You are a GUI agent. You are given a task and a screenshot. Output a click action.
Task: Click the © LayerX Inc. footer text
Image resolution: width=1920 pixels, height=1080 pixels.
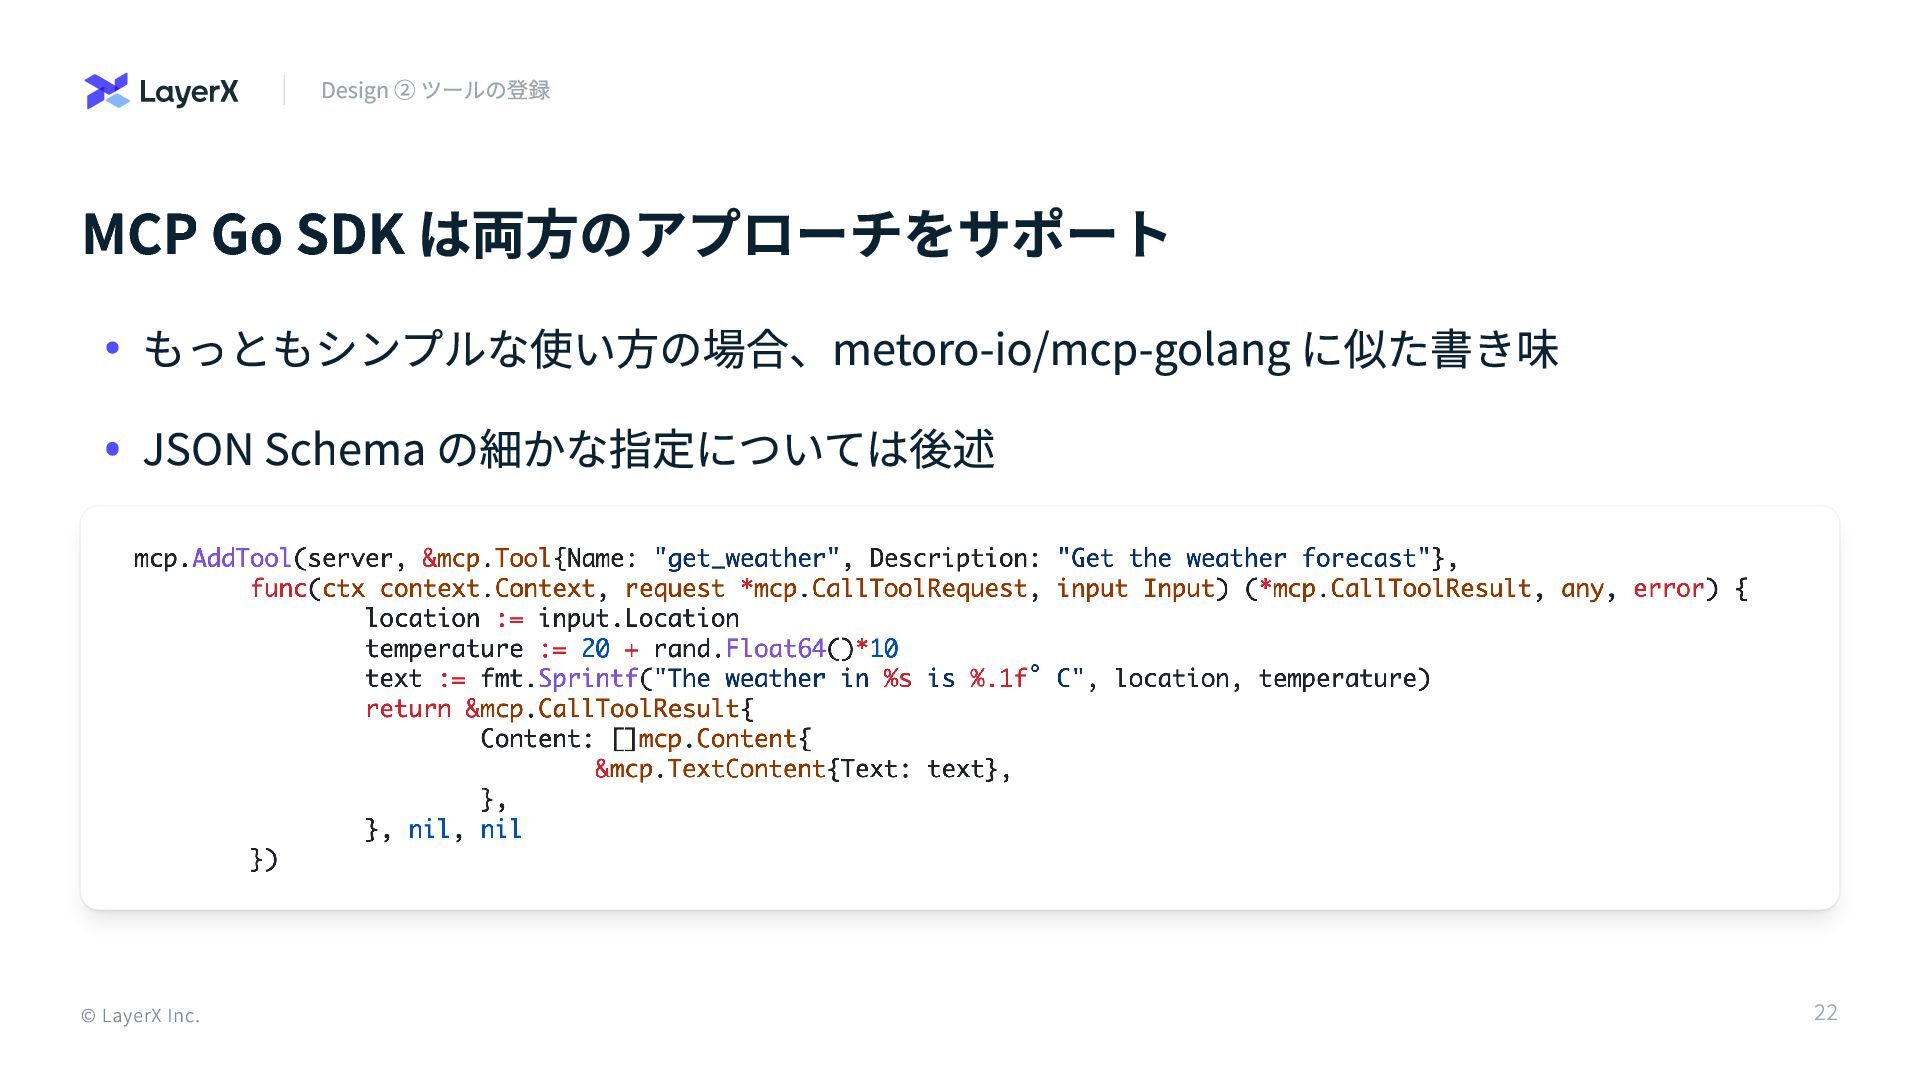pos(140,1015)
